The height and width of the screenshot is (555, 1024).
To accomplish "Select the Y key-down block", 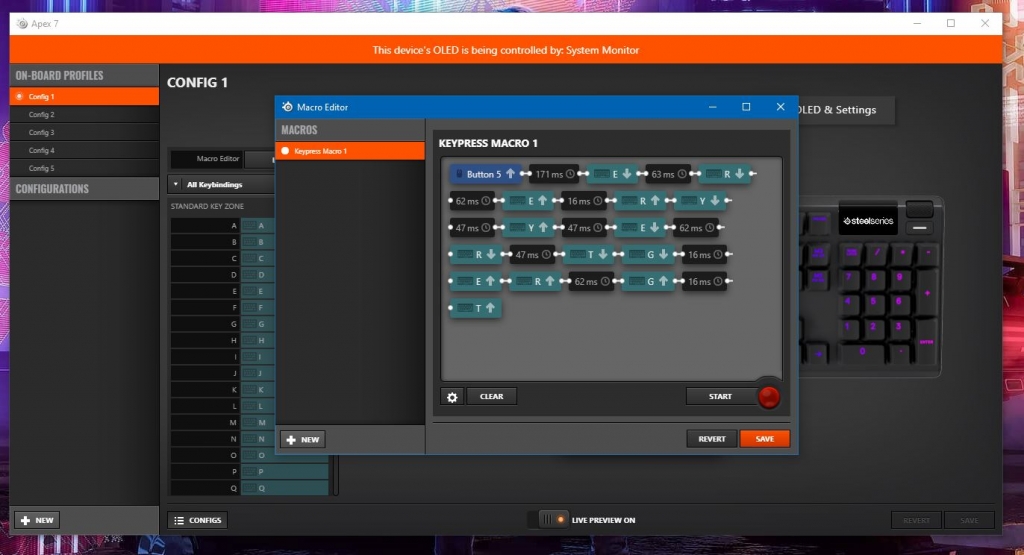I will click(708, 201).
